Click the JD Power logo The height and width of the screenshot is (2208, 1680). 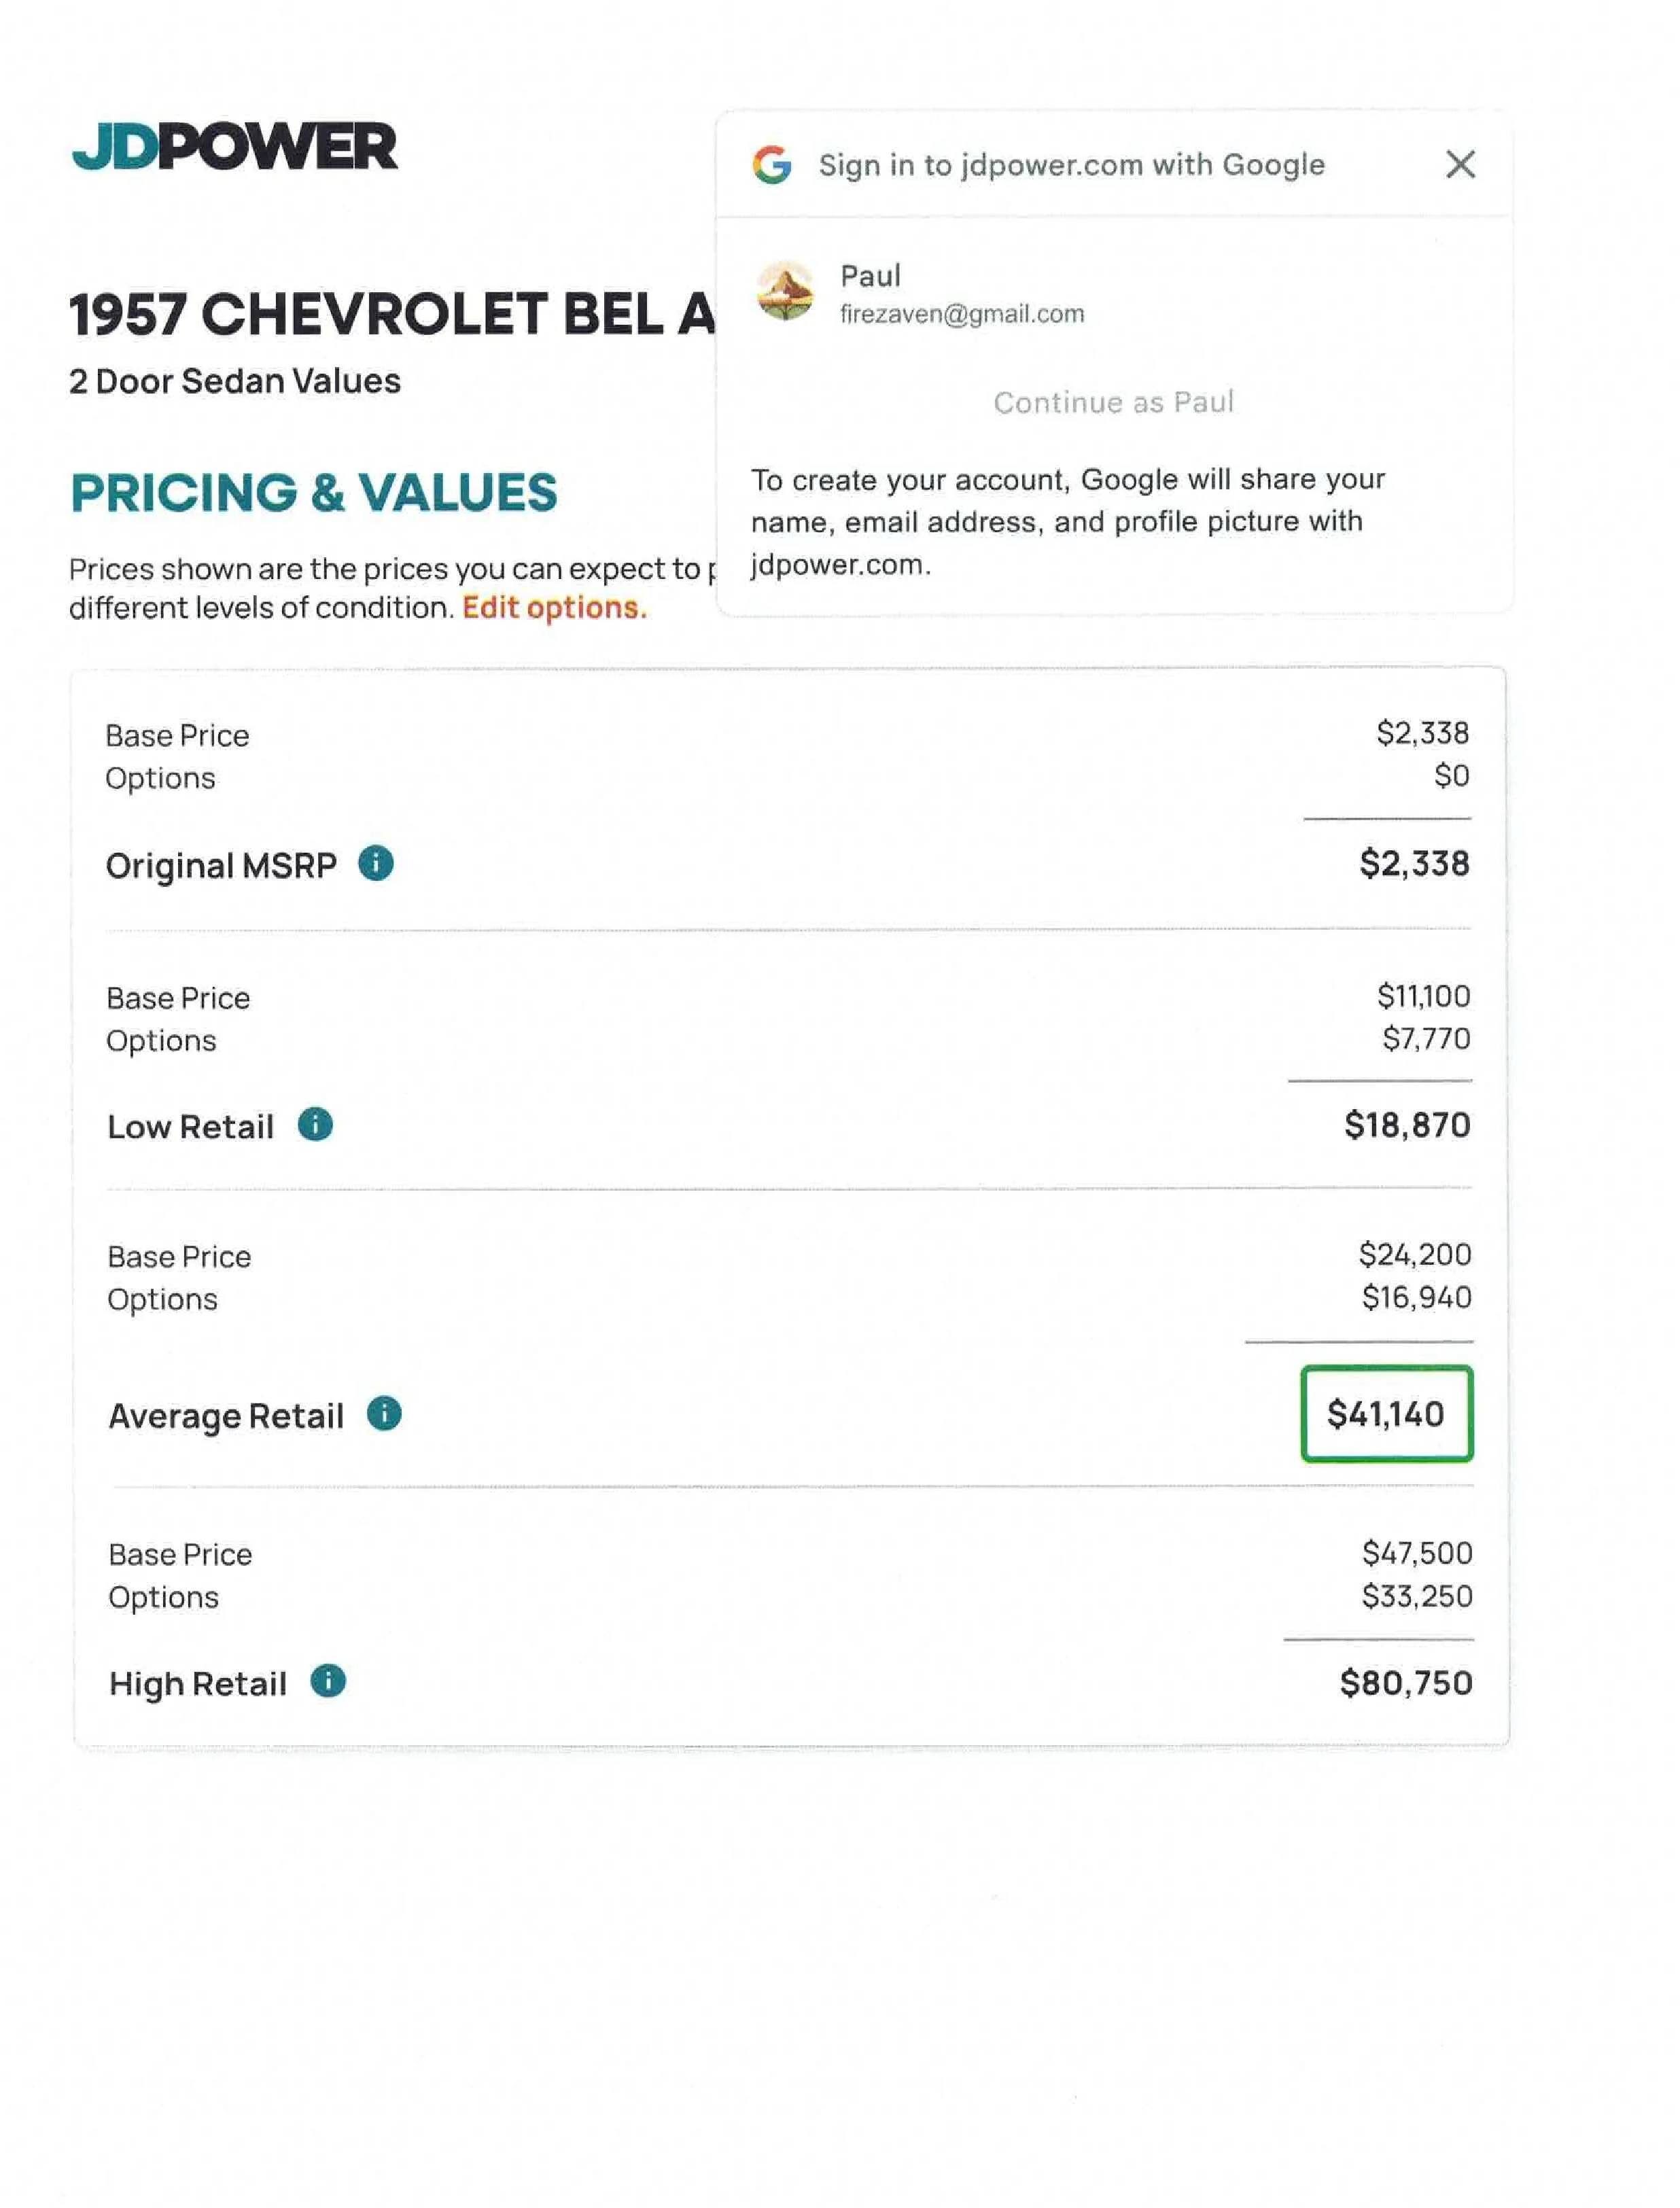pos(235,147)
